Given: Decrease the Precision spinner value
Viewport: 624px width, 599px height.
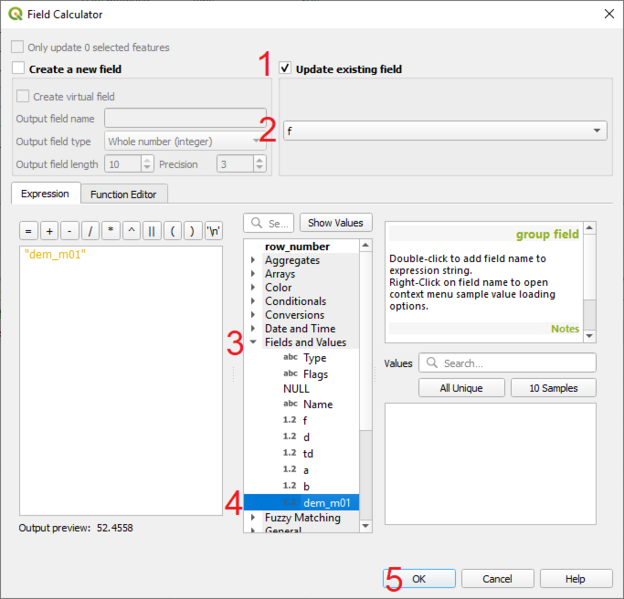Looking at the screenshot, I should (259, 168).
